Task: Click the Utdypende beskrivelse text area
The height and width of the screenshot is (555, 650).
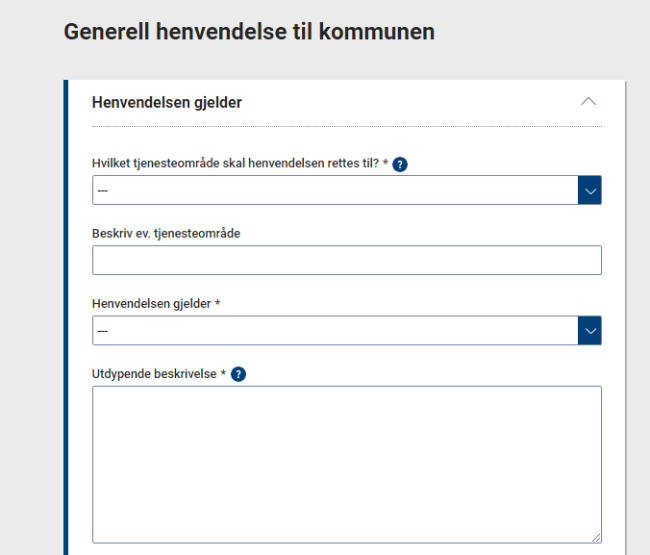Action: pyautogui.click(x=347, y=465)
